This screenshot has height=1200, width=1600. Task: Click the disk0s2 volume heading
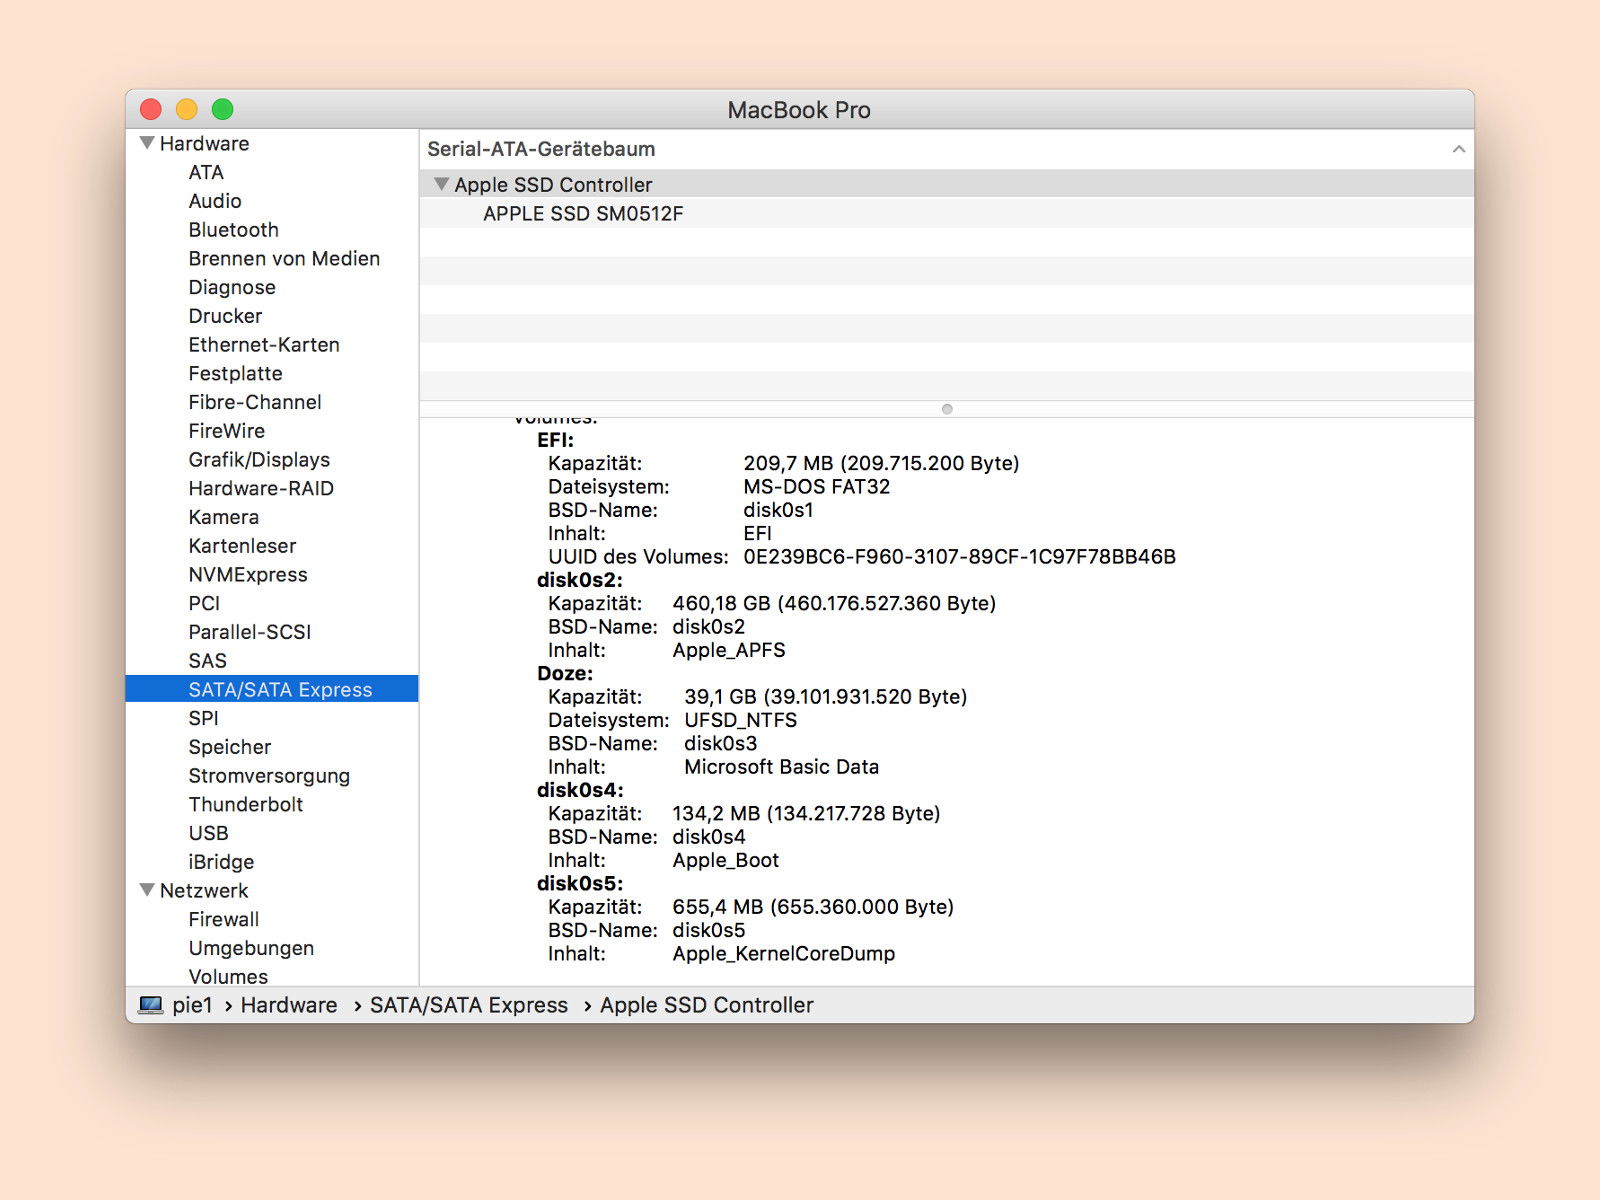(580, 580)
